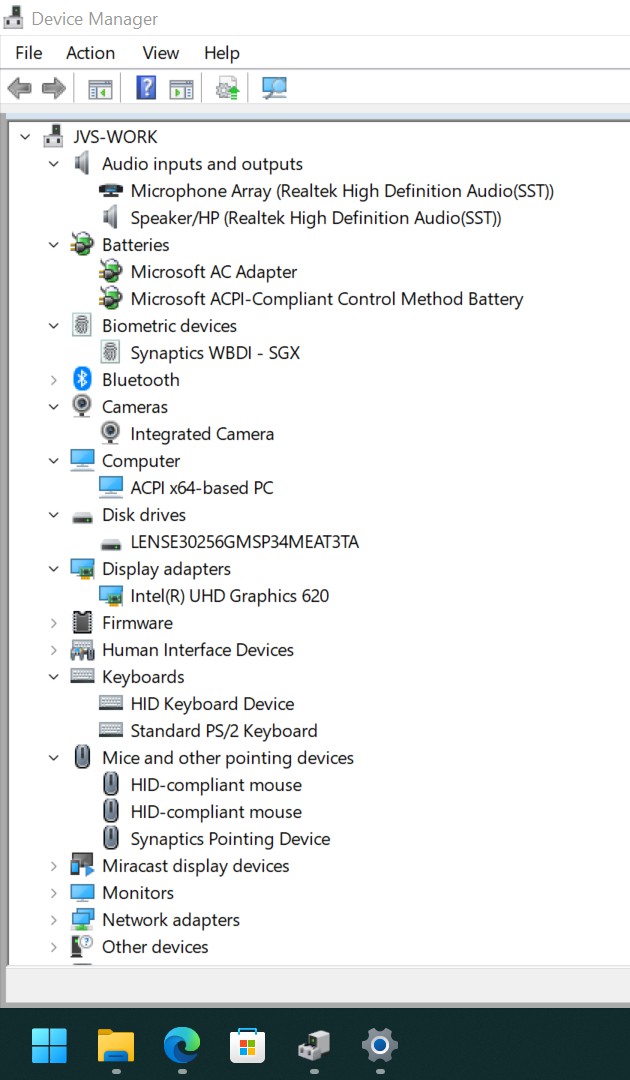Open Microsoft Store from the taskbar
The height and width of the screenshot is (1080, 630).
tap(248, 1046)
